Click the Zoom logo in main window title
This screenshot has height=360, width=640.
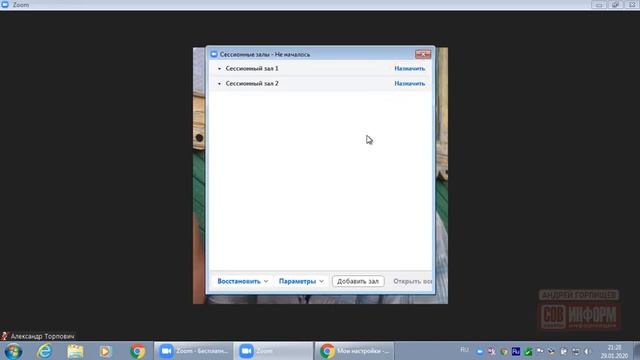pyautogui.click(x=5, y=4)
